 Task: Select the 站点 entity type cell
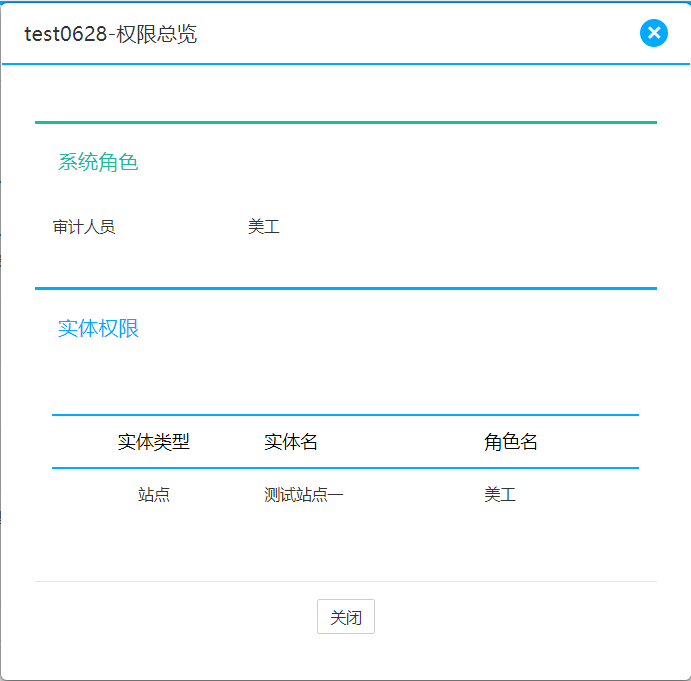tap(153, 495)
